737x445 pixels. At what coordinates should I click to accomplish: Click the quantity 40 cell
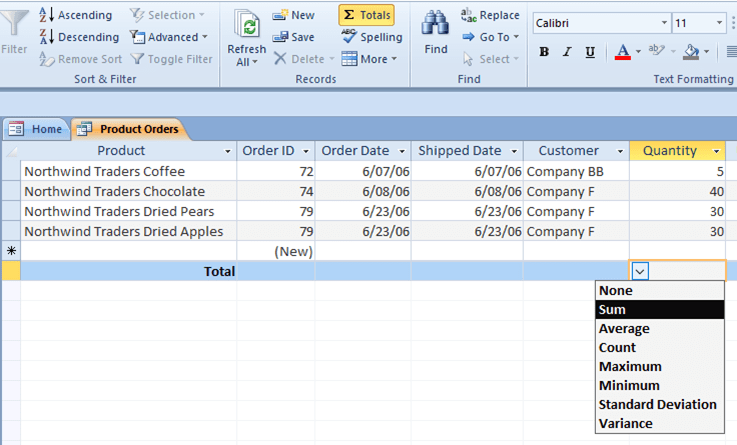click(x=677, y=191)
